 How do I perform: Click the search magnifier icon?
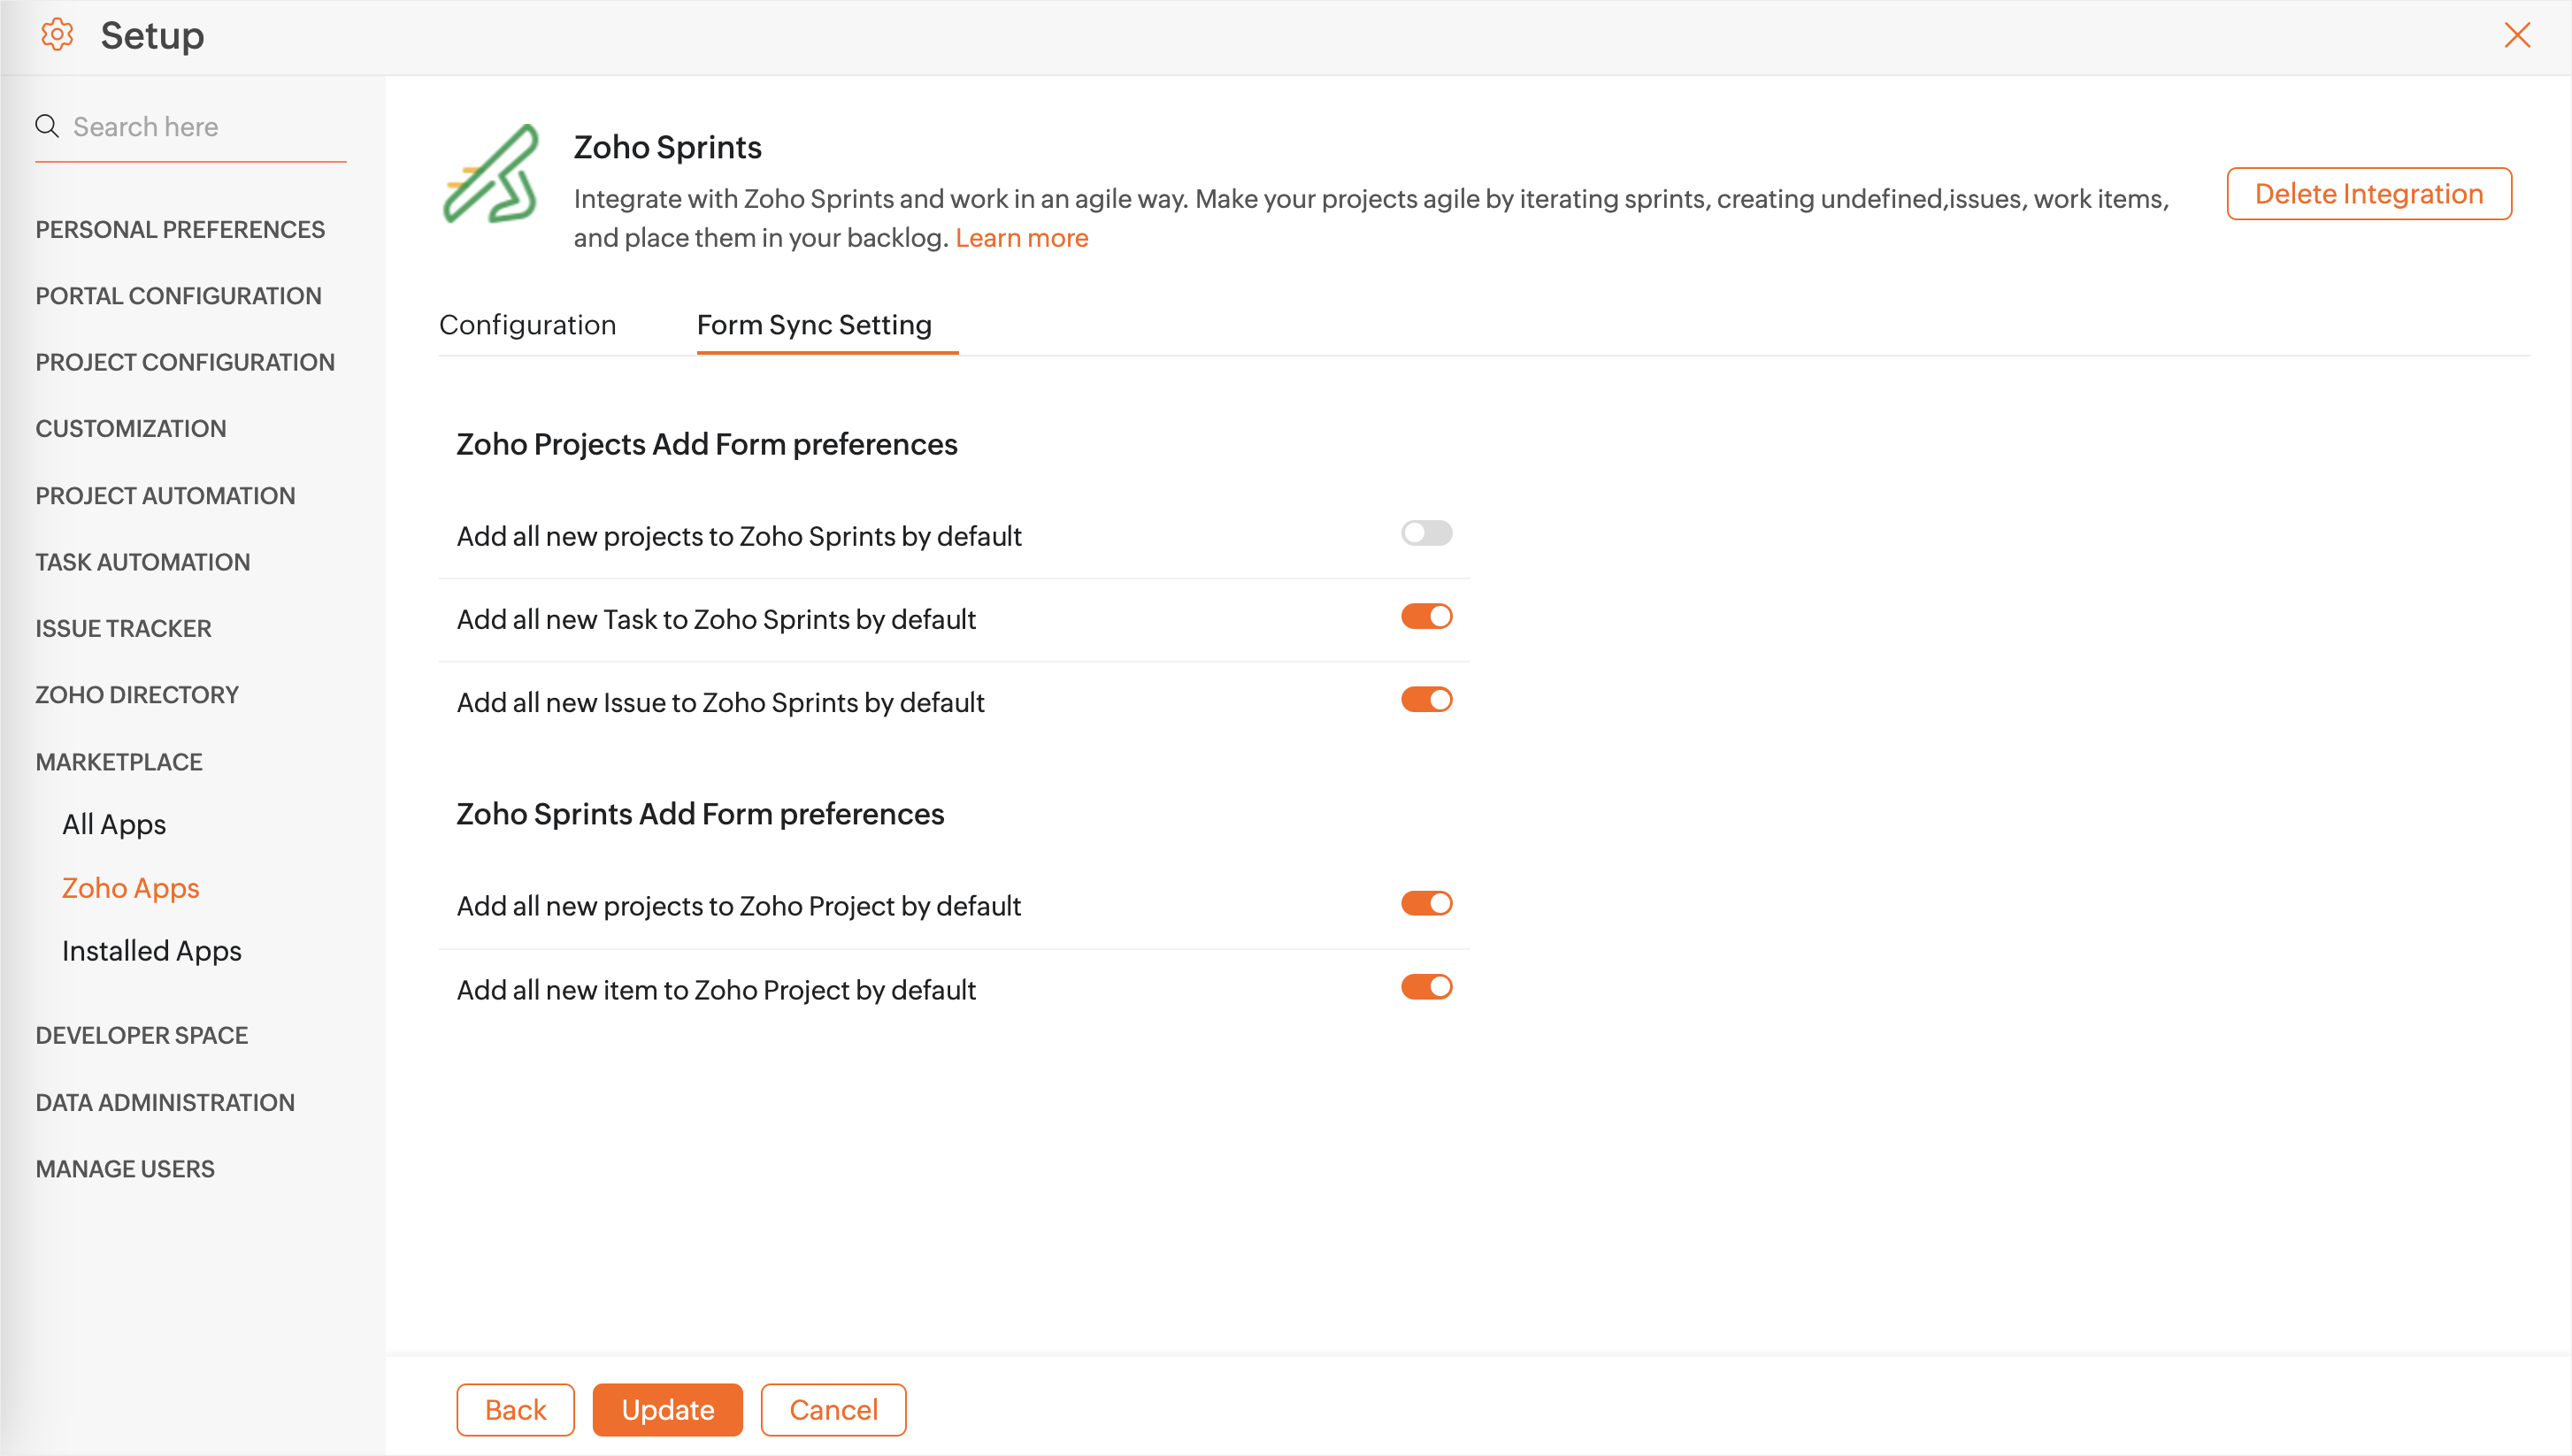tap(47, 126)
